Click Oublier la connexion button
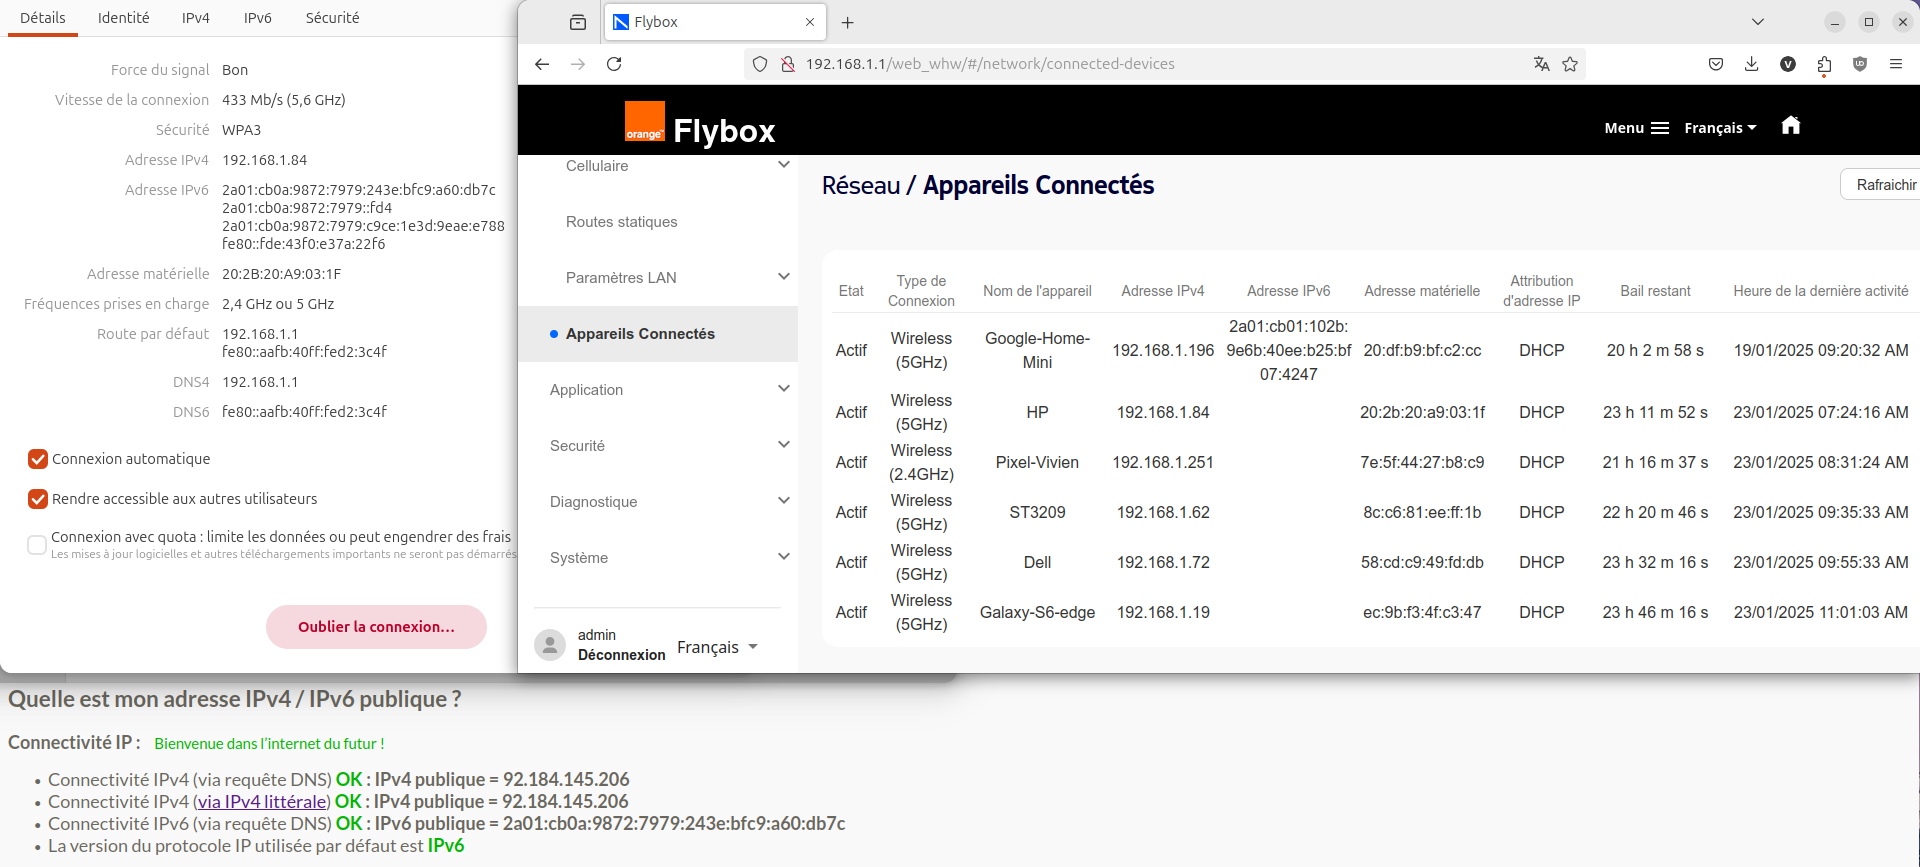Screen dimensions: 1920x867 pos(376,627)
